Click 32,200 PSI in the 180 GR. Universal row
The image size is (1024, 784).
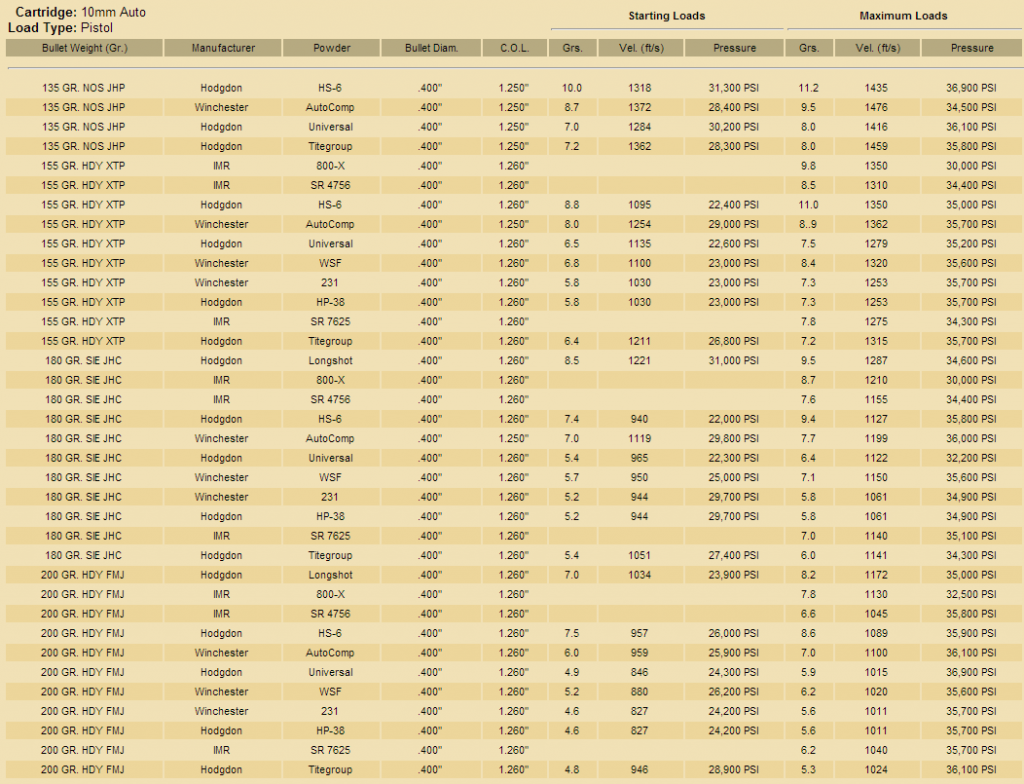[971, 458]
